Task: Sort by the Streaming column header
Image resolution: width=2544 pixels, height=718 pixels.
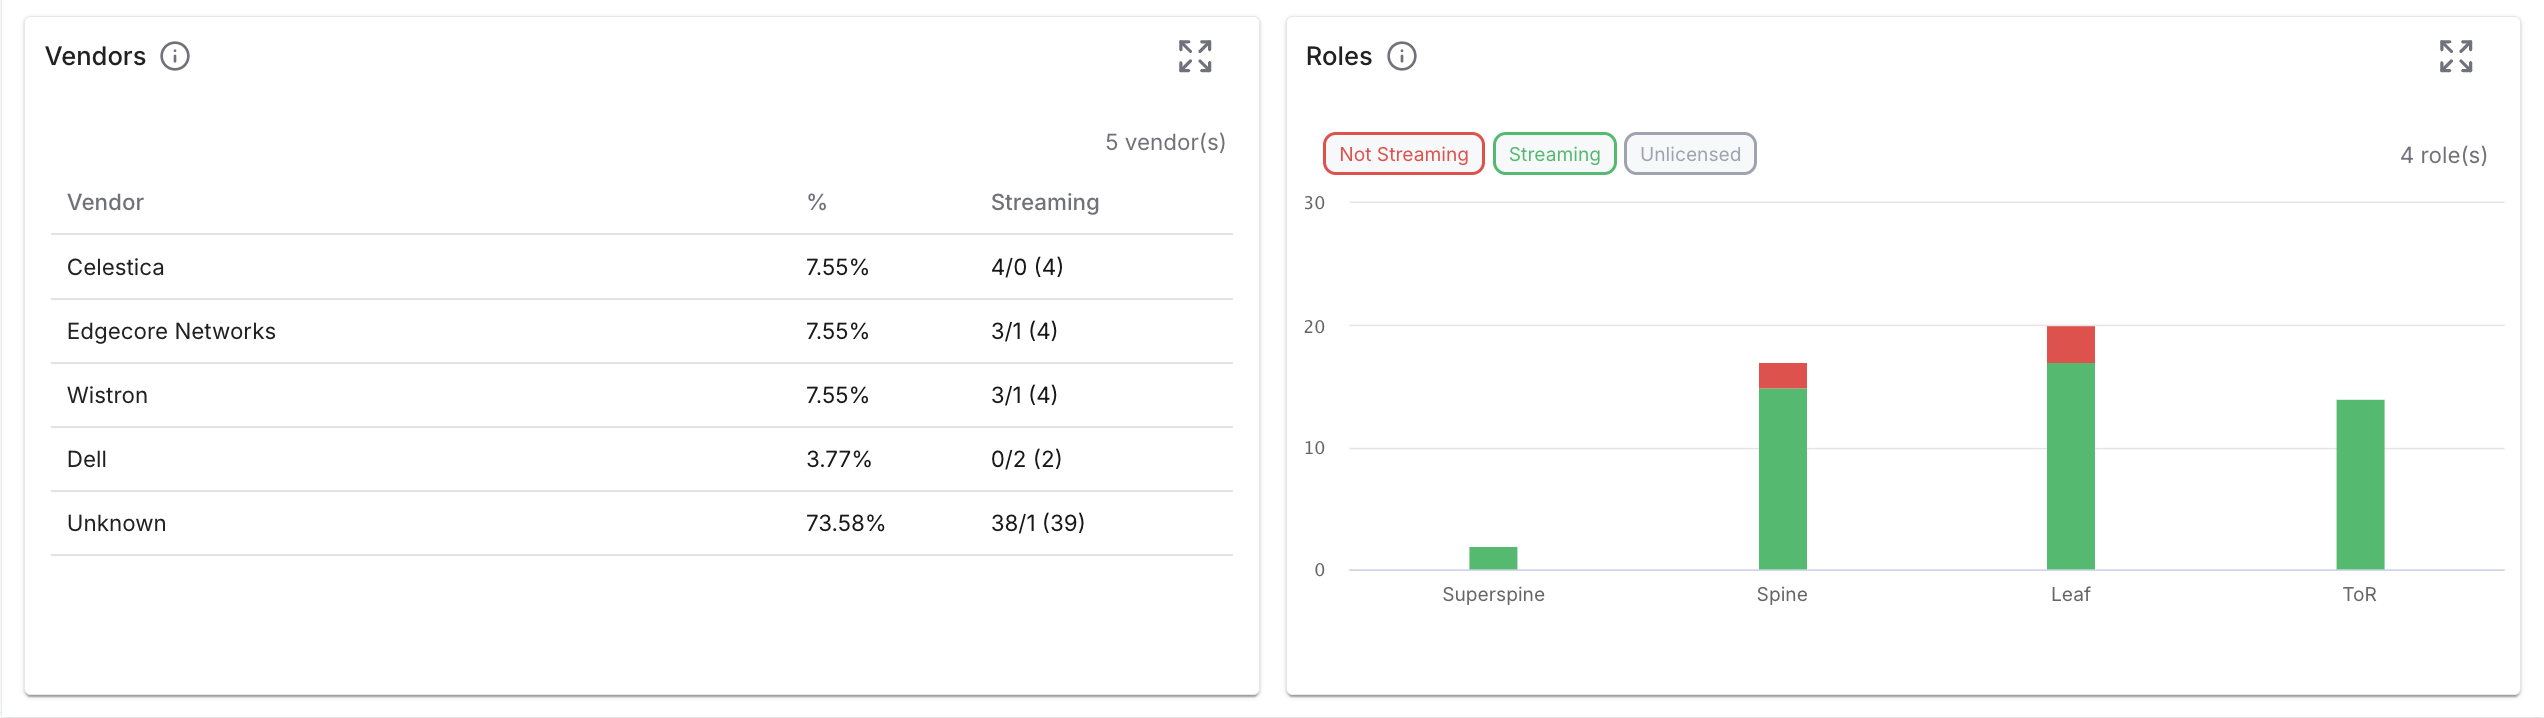Action: pos(1044,202)
